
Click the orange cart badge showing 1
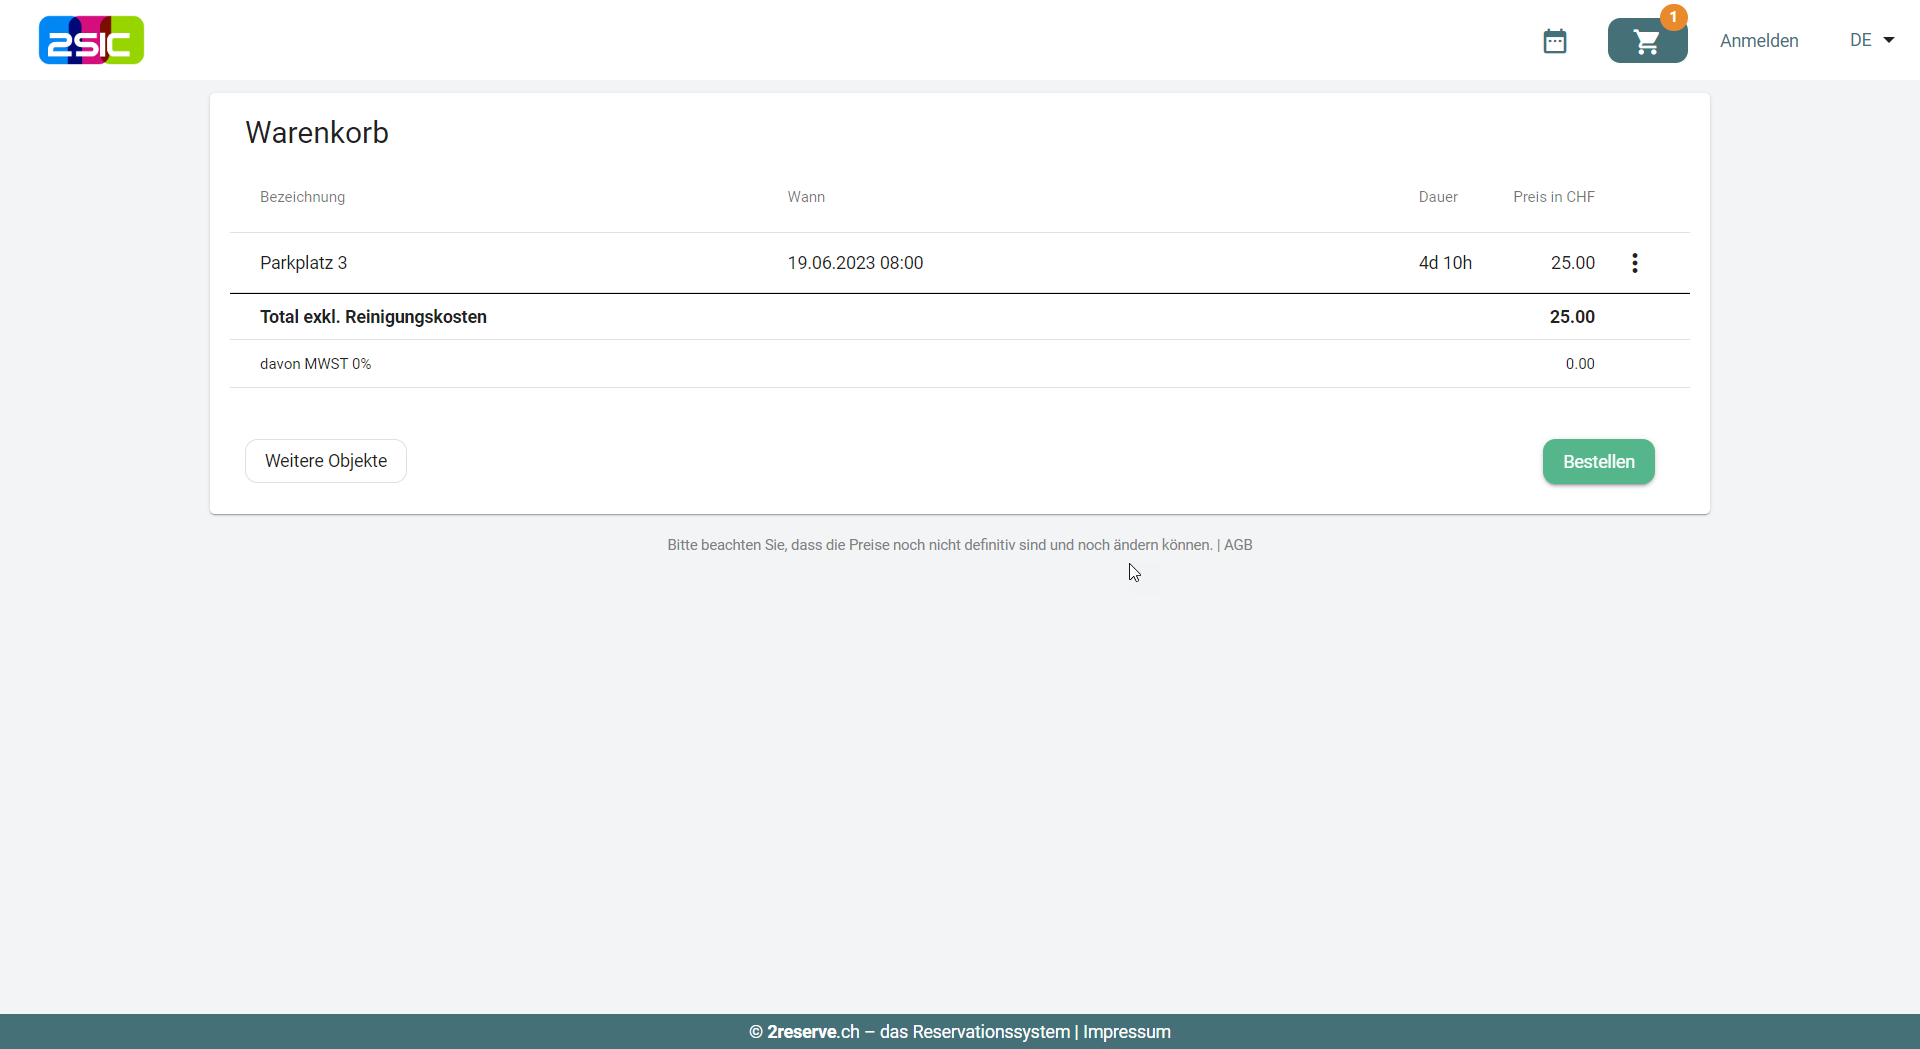coord(1673,17)
